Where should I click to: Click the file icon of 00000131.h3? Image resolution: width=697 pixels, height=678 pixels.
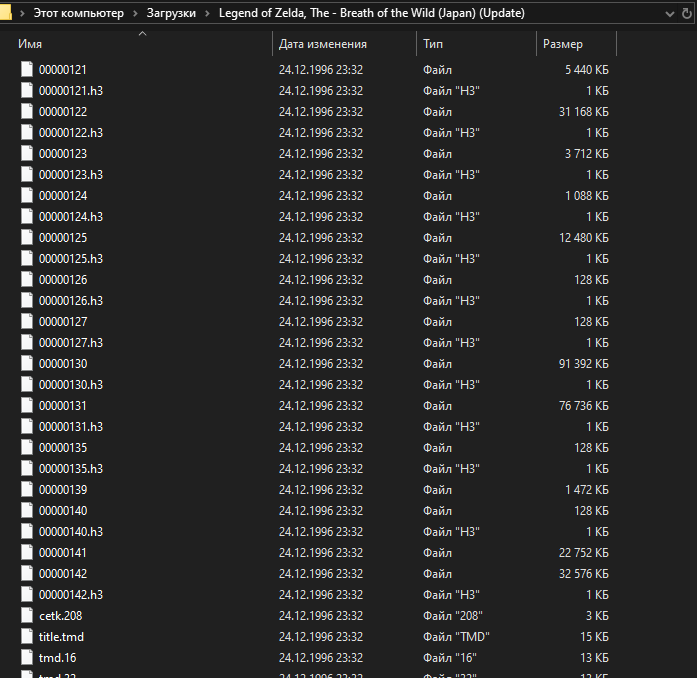pos(27,426)
